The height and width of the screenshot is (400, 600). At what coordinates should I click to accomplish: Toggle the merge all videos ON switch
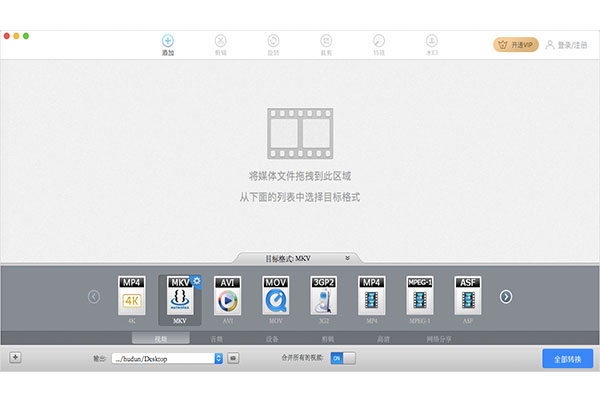[x=342, y=358]
